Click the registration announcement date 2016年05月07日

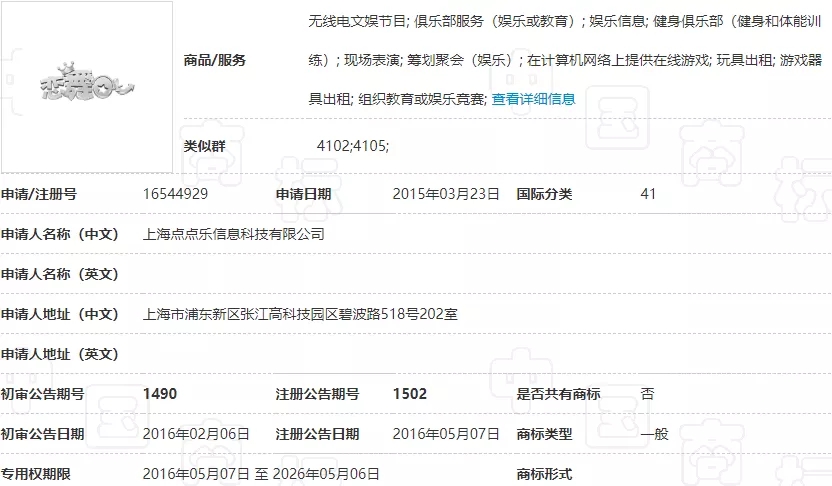click(x=446, y=434)
